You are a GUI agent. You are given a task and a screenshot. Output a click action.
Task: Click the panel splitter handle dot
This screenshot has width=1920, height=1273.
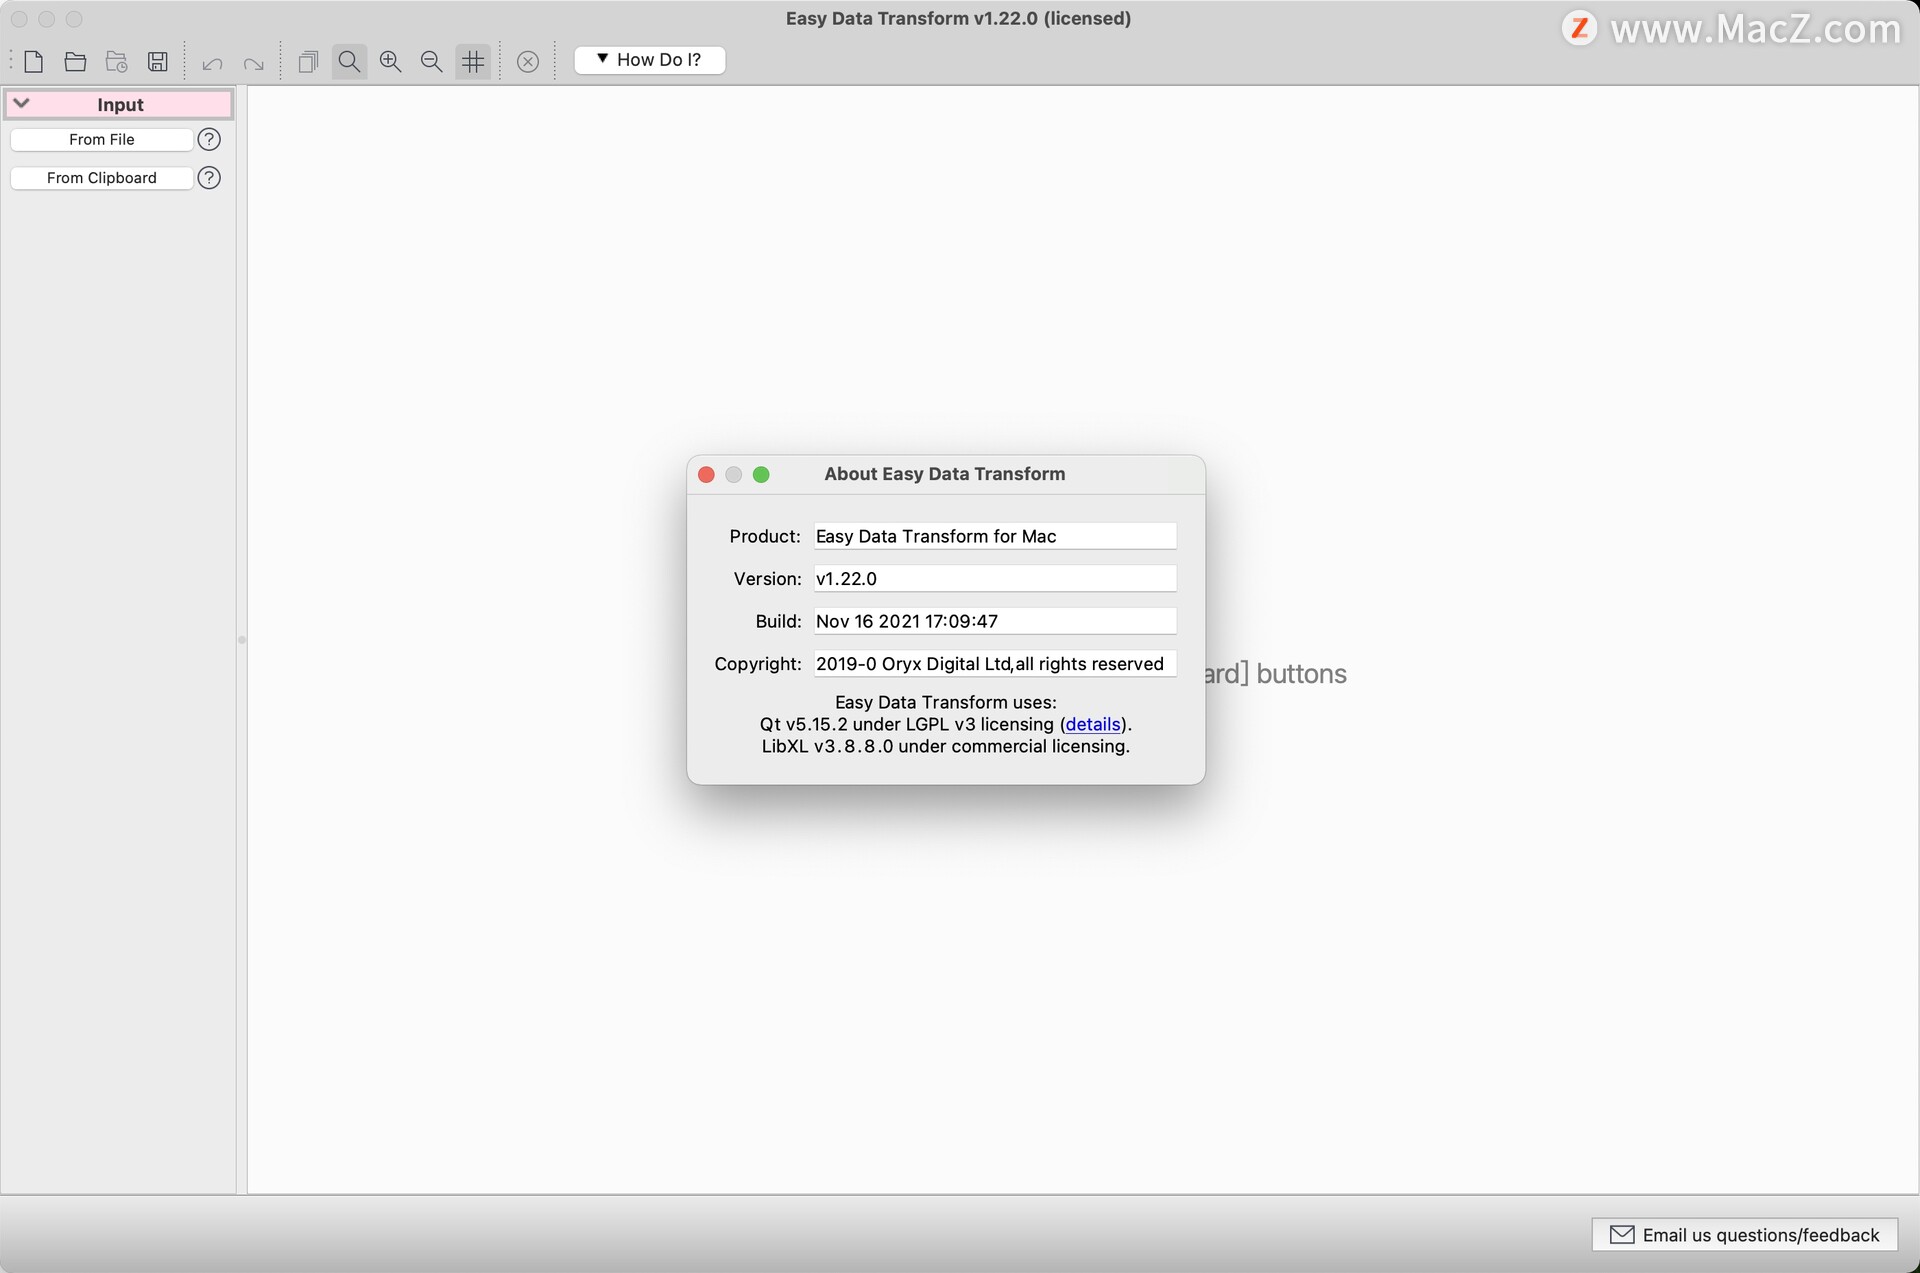point(241,639)
